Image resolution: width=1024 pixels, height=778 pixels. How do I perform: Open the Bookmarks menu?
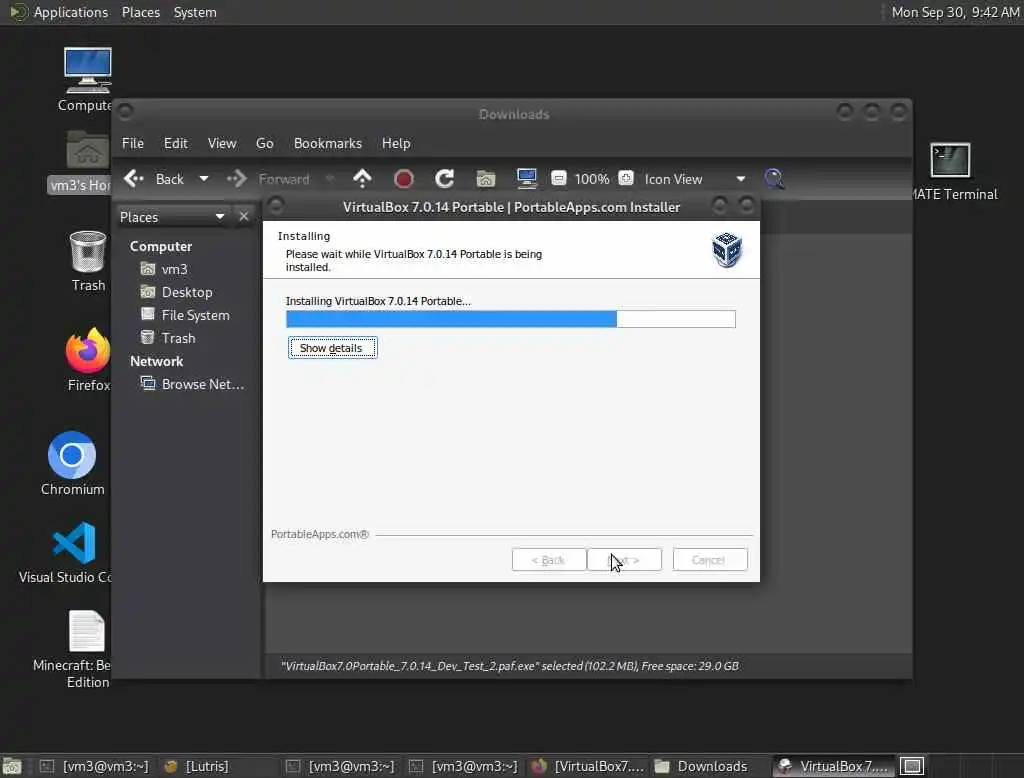(x=328, y=143)
